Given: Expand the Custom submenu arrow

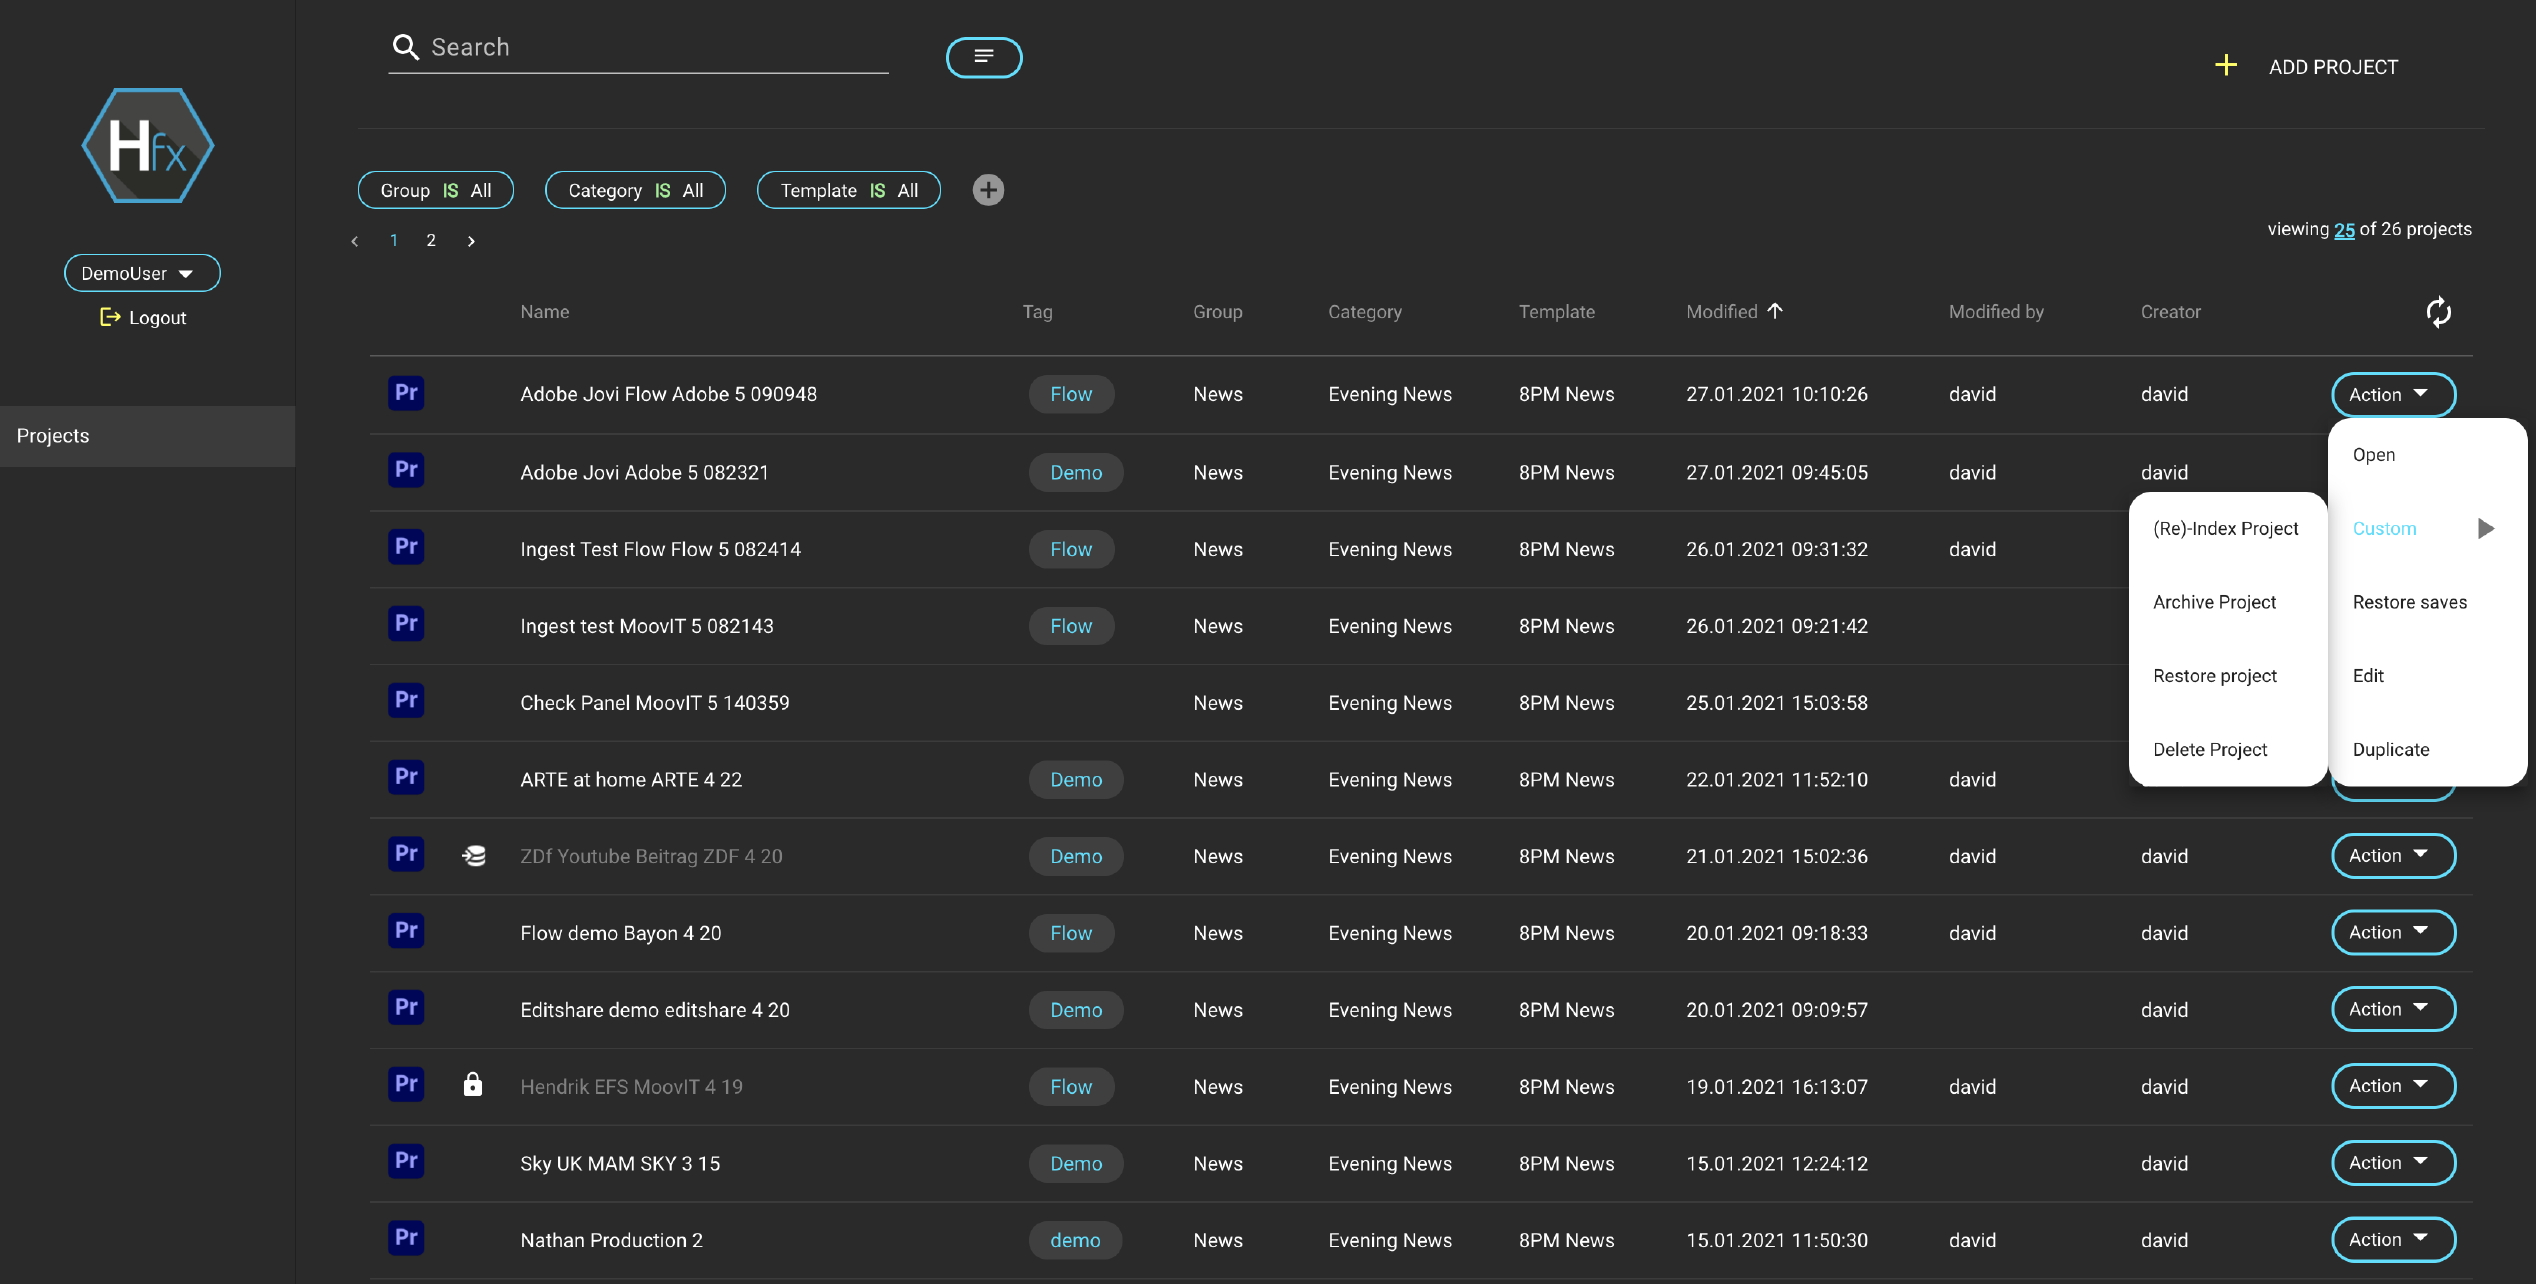Looking at the screenshot, I should coord(2485,528).
